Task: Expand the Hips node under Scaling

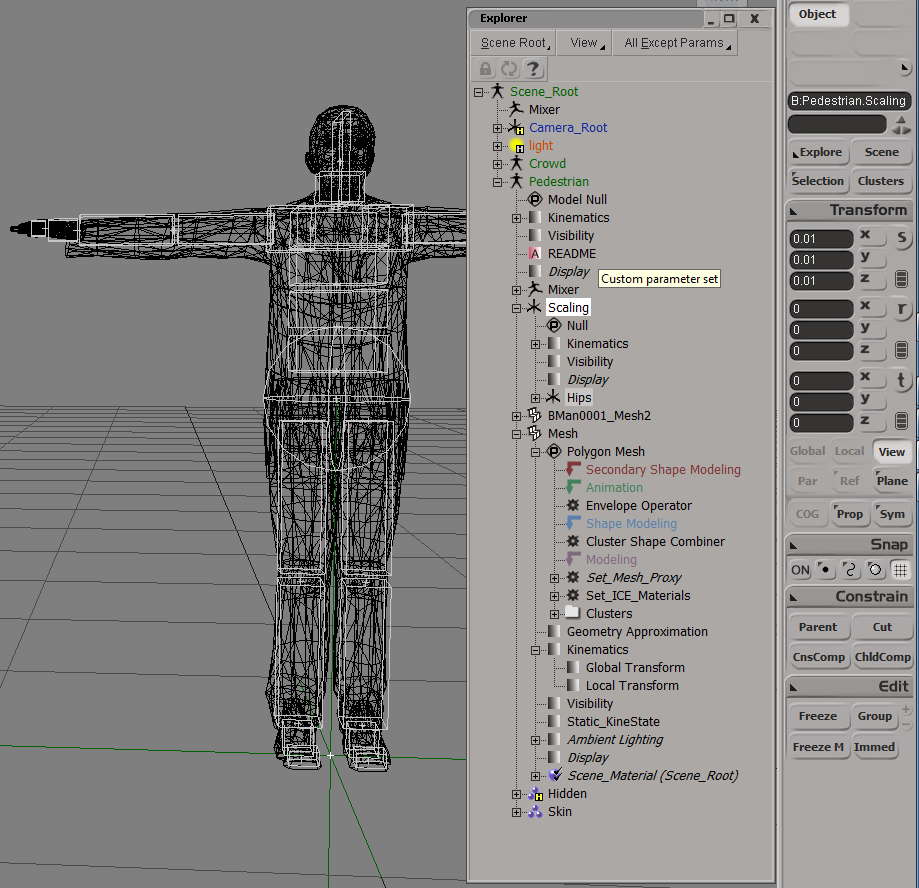Action: click(x=535, y=399)
